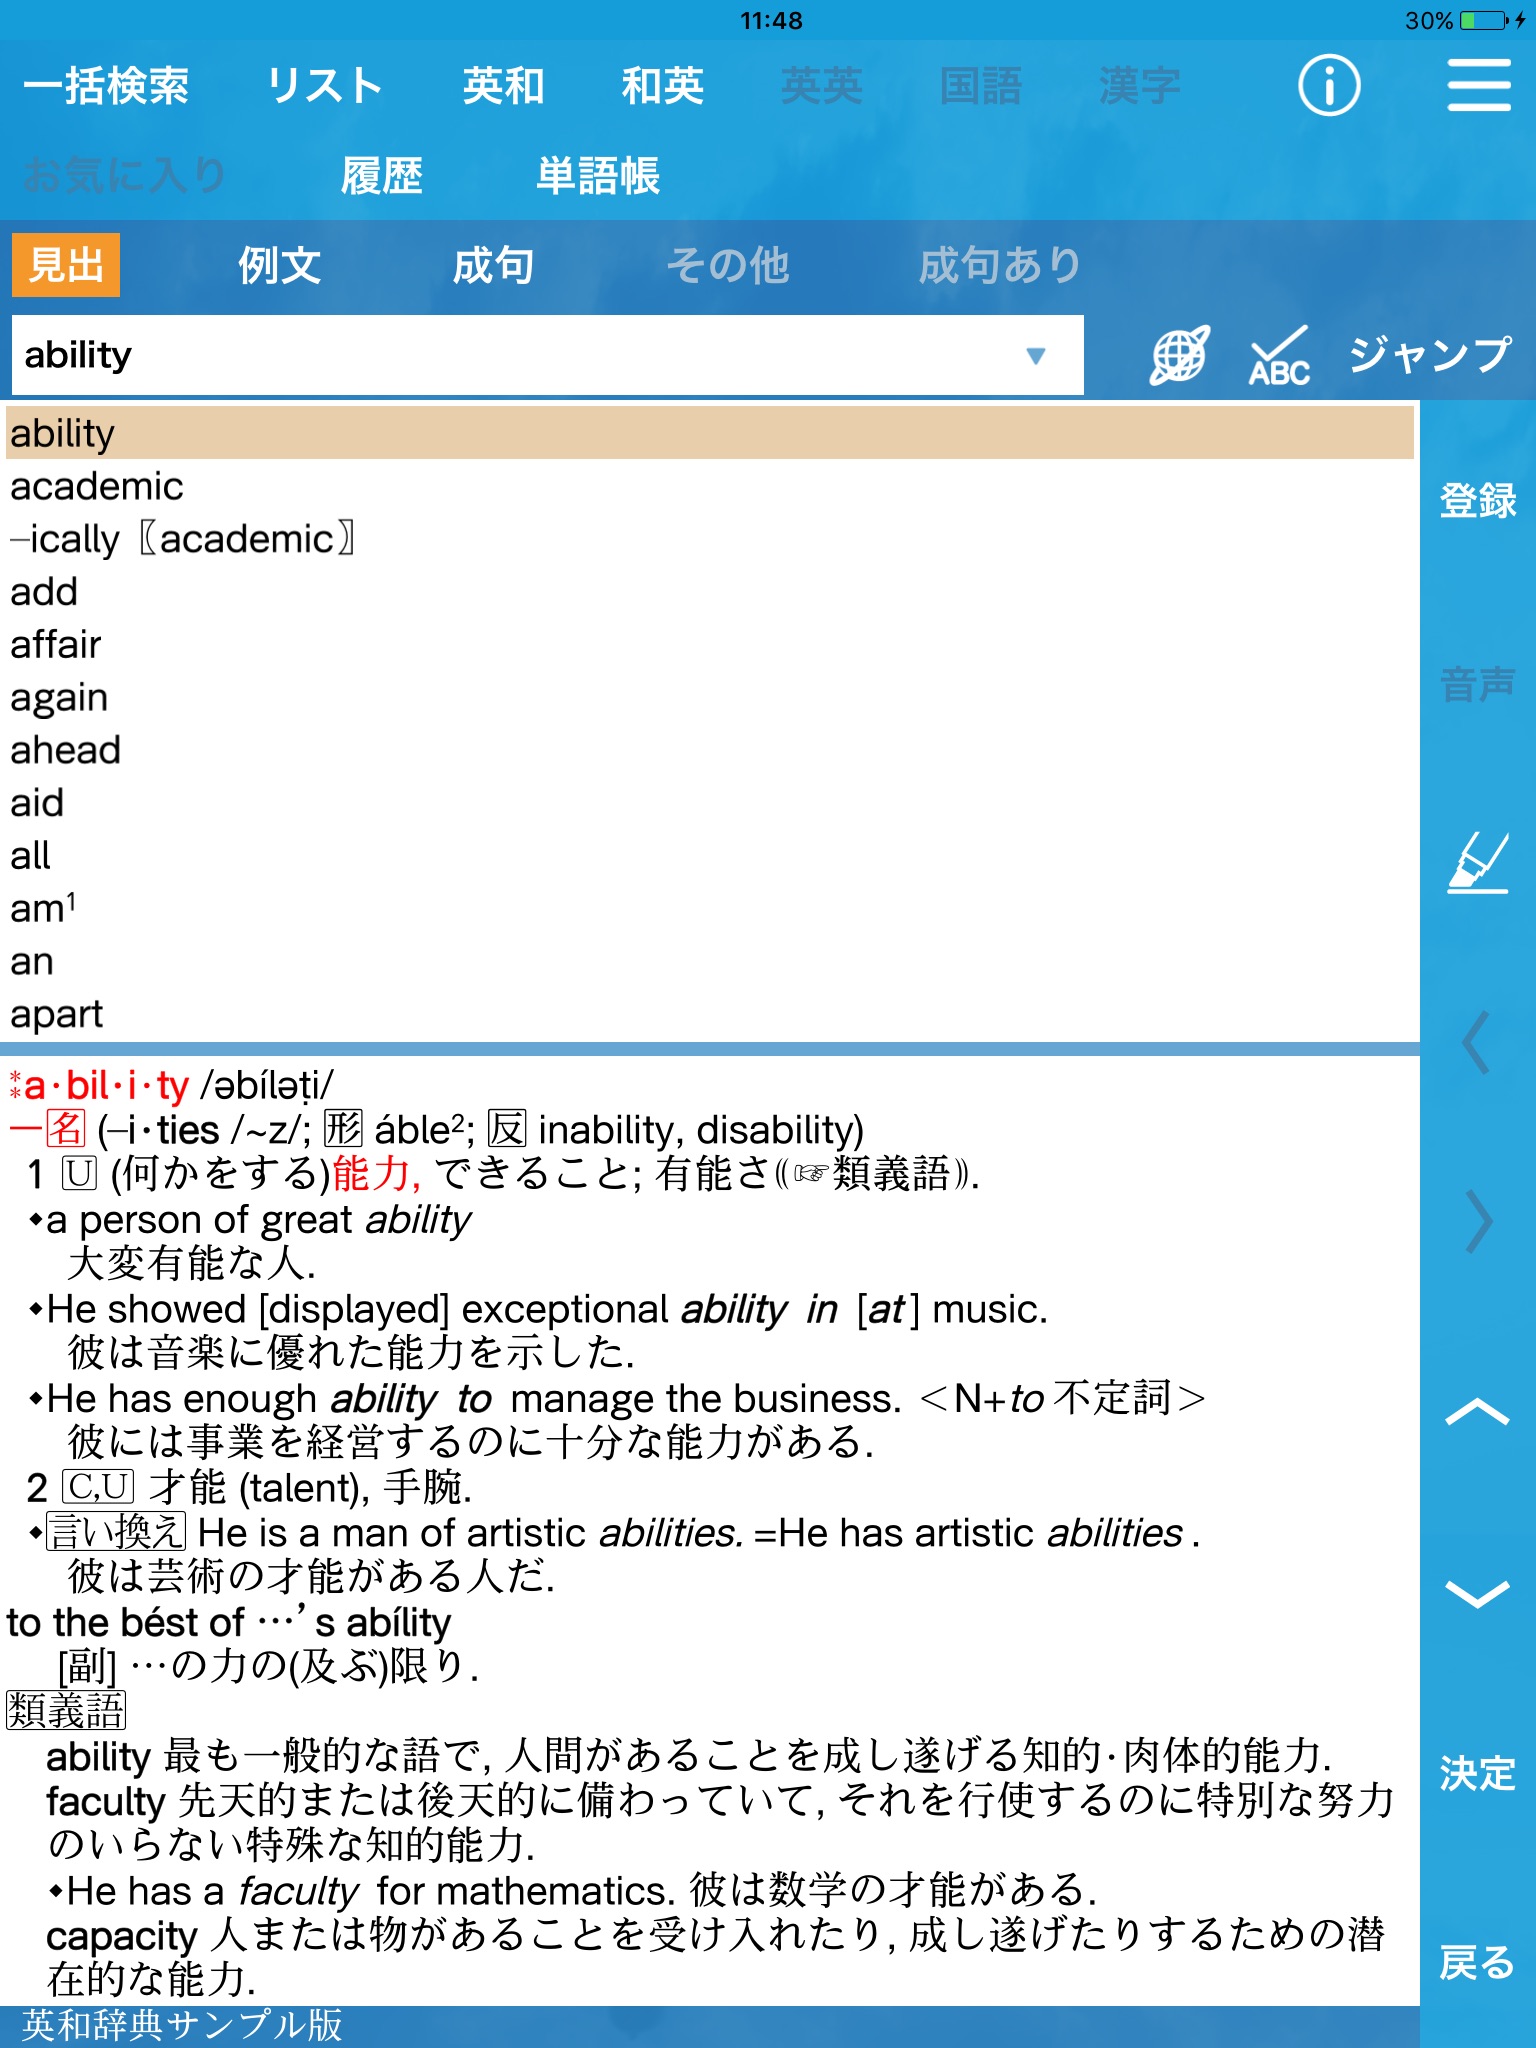The image size is (1536, 2048).
Task: Select add in the word list
Action: 710,592
